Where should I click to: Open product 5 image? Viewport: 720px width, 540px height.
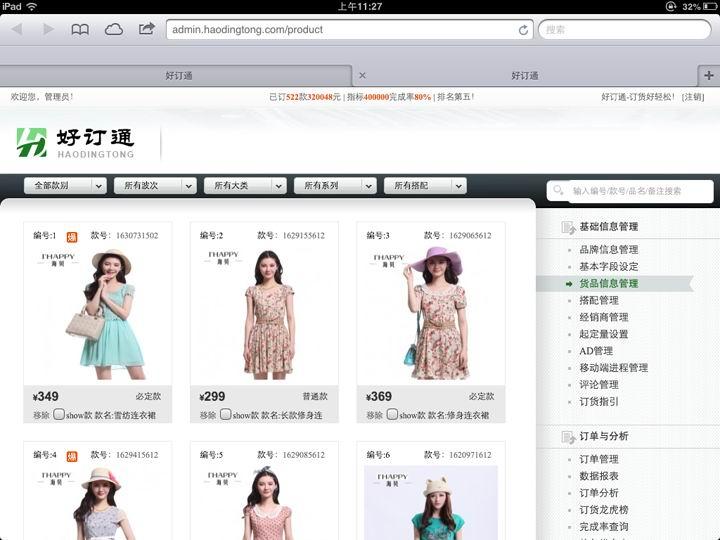coord(264,503)
